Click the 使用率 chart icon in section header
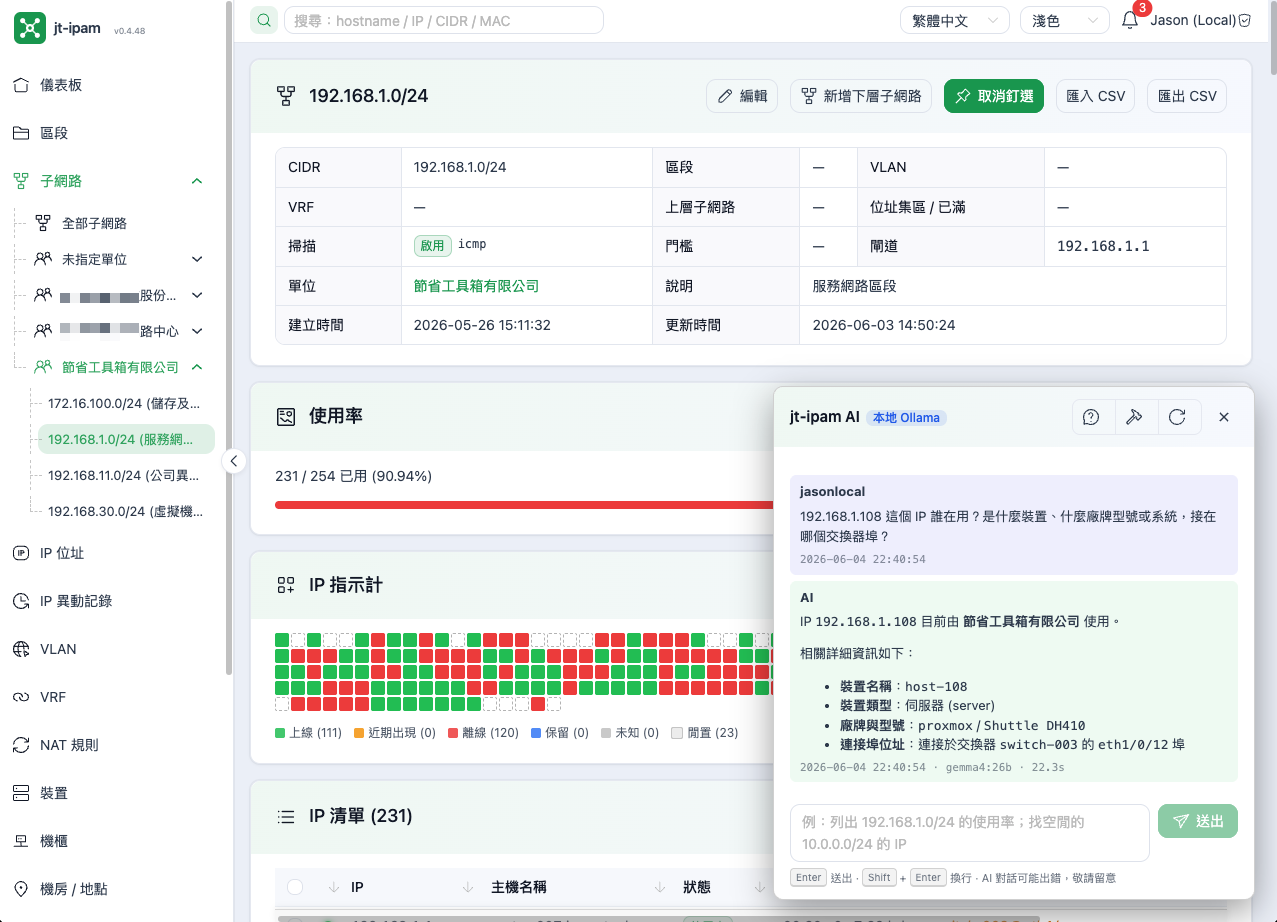 [287, 416]
